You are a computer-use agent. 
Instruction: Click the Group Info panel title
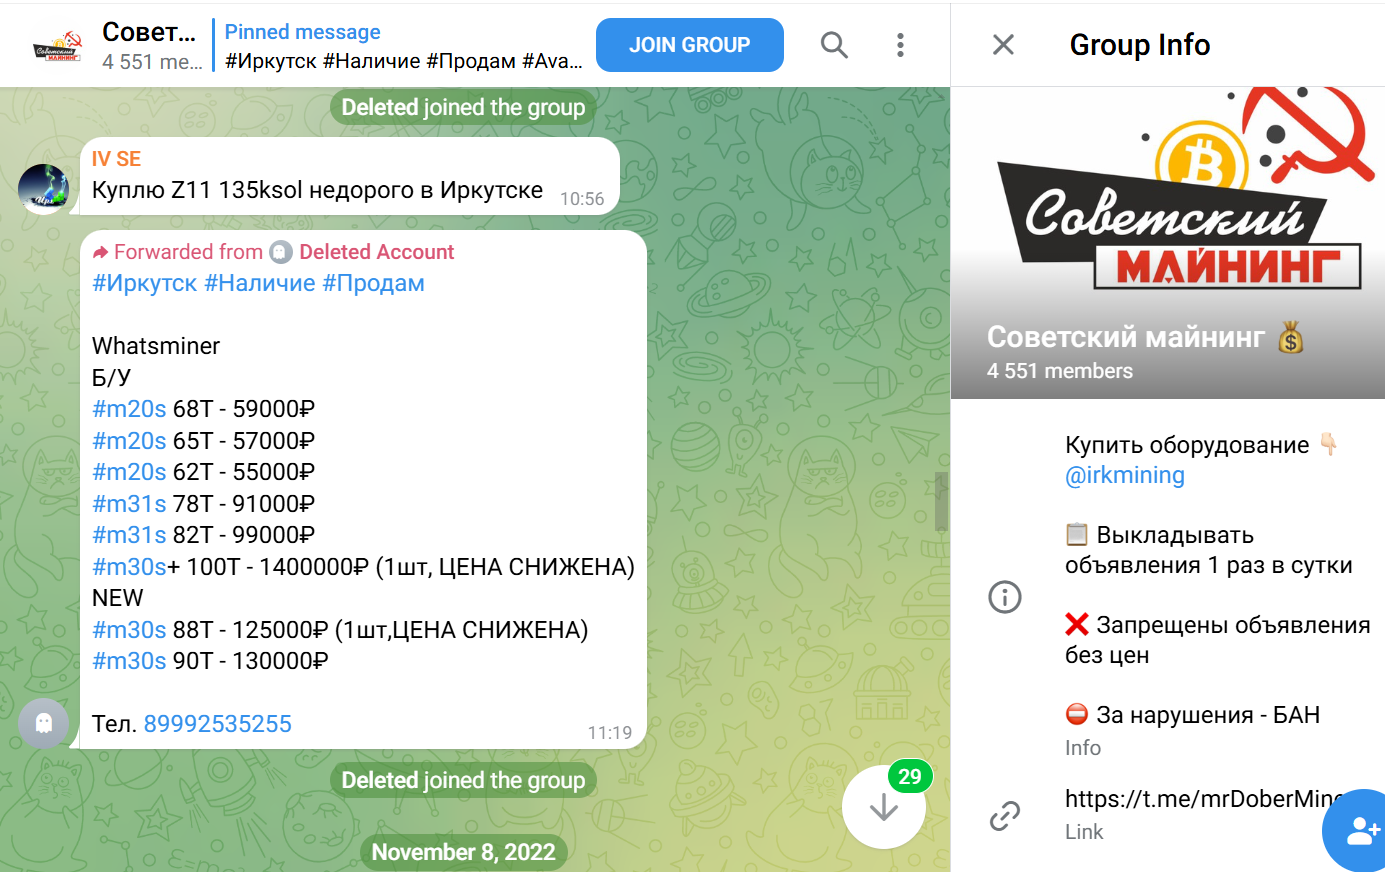coord(1140,45)
